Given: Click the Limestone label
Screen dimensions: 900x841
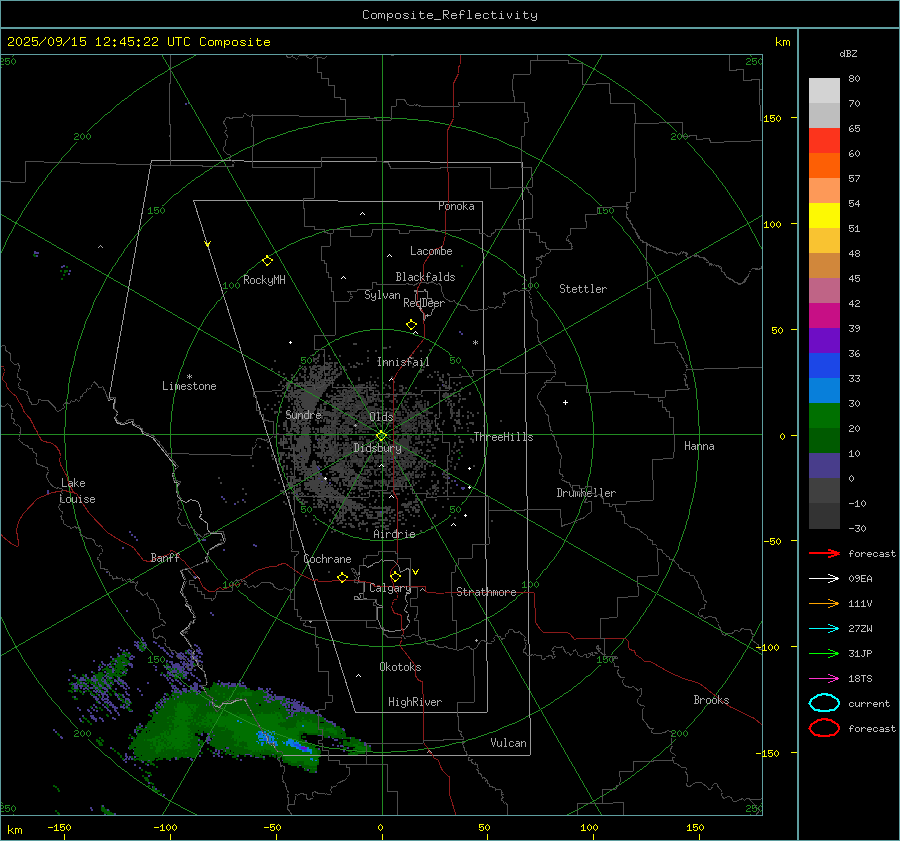Looking at the screenshot, I should click(x=189, y=386).
